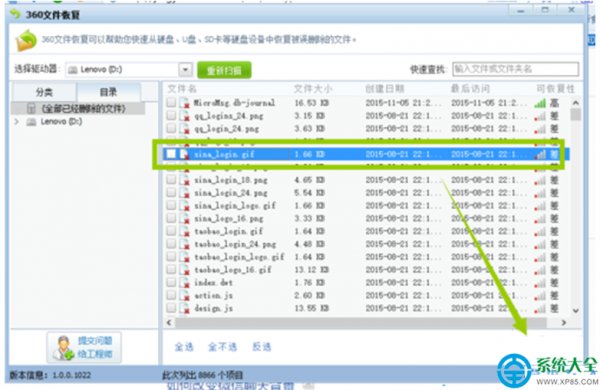This screenshot has width=600, height=390.
Task: Click recoverability bars icon for sina_login_18.png
Action: coord(540,180)
